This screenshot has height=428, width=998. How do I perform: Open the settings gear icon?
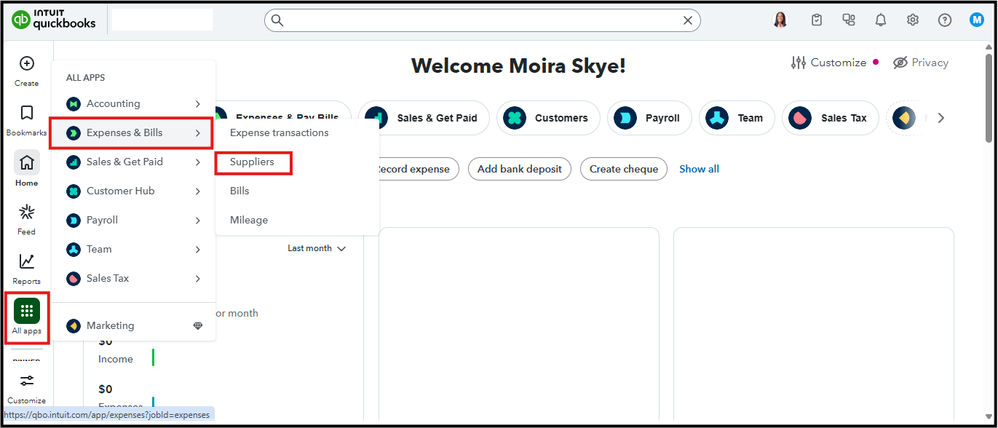point(913,20)
